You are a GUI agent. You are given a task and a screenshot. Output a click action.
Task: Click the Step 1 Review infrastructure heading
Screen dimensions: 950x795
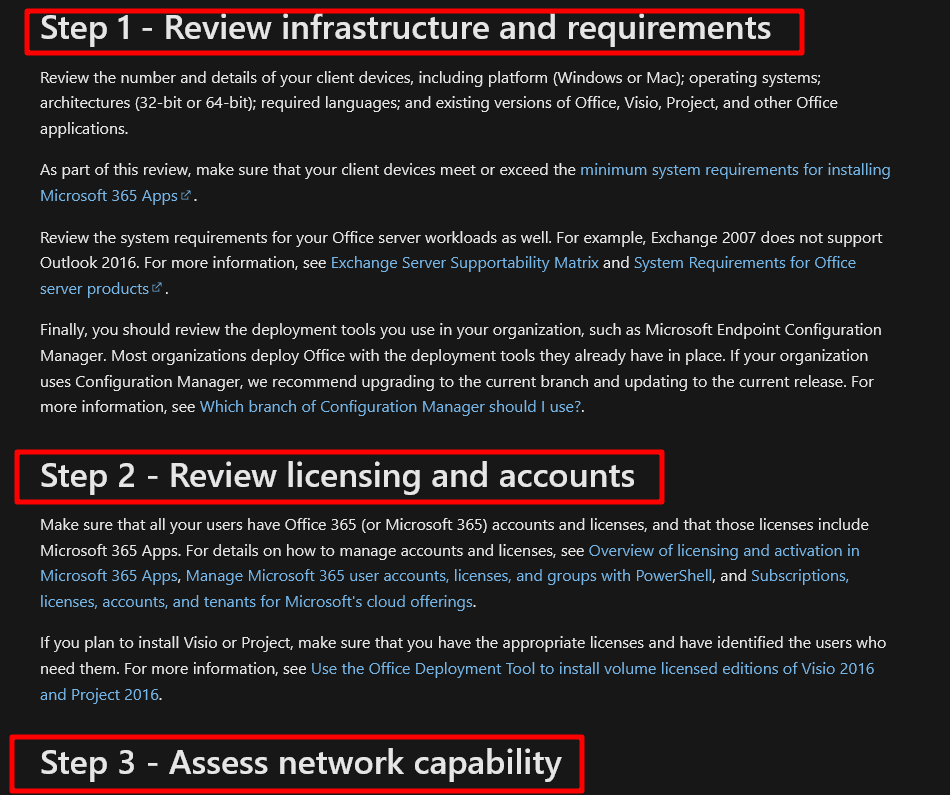tap(405, 29)
